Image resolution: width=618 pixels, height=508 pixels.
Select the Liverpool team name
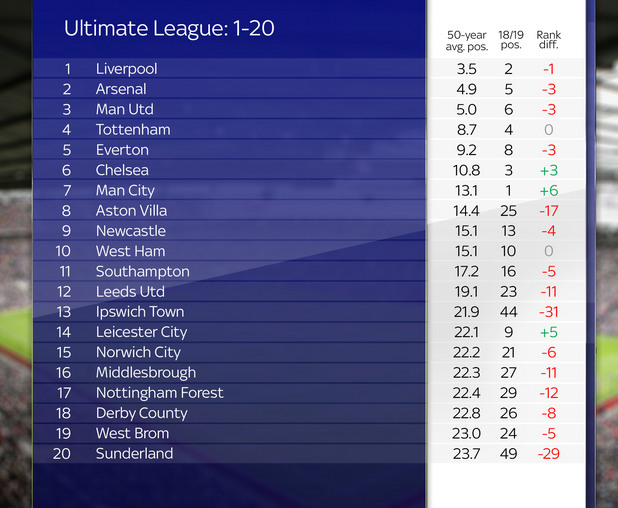point(127,69)
